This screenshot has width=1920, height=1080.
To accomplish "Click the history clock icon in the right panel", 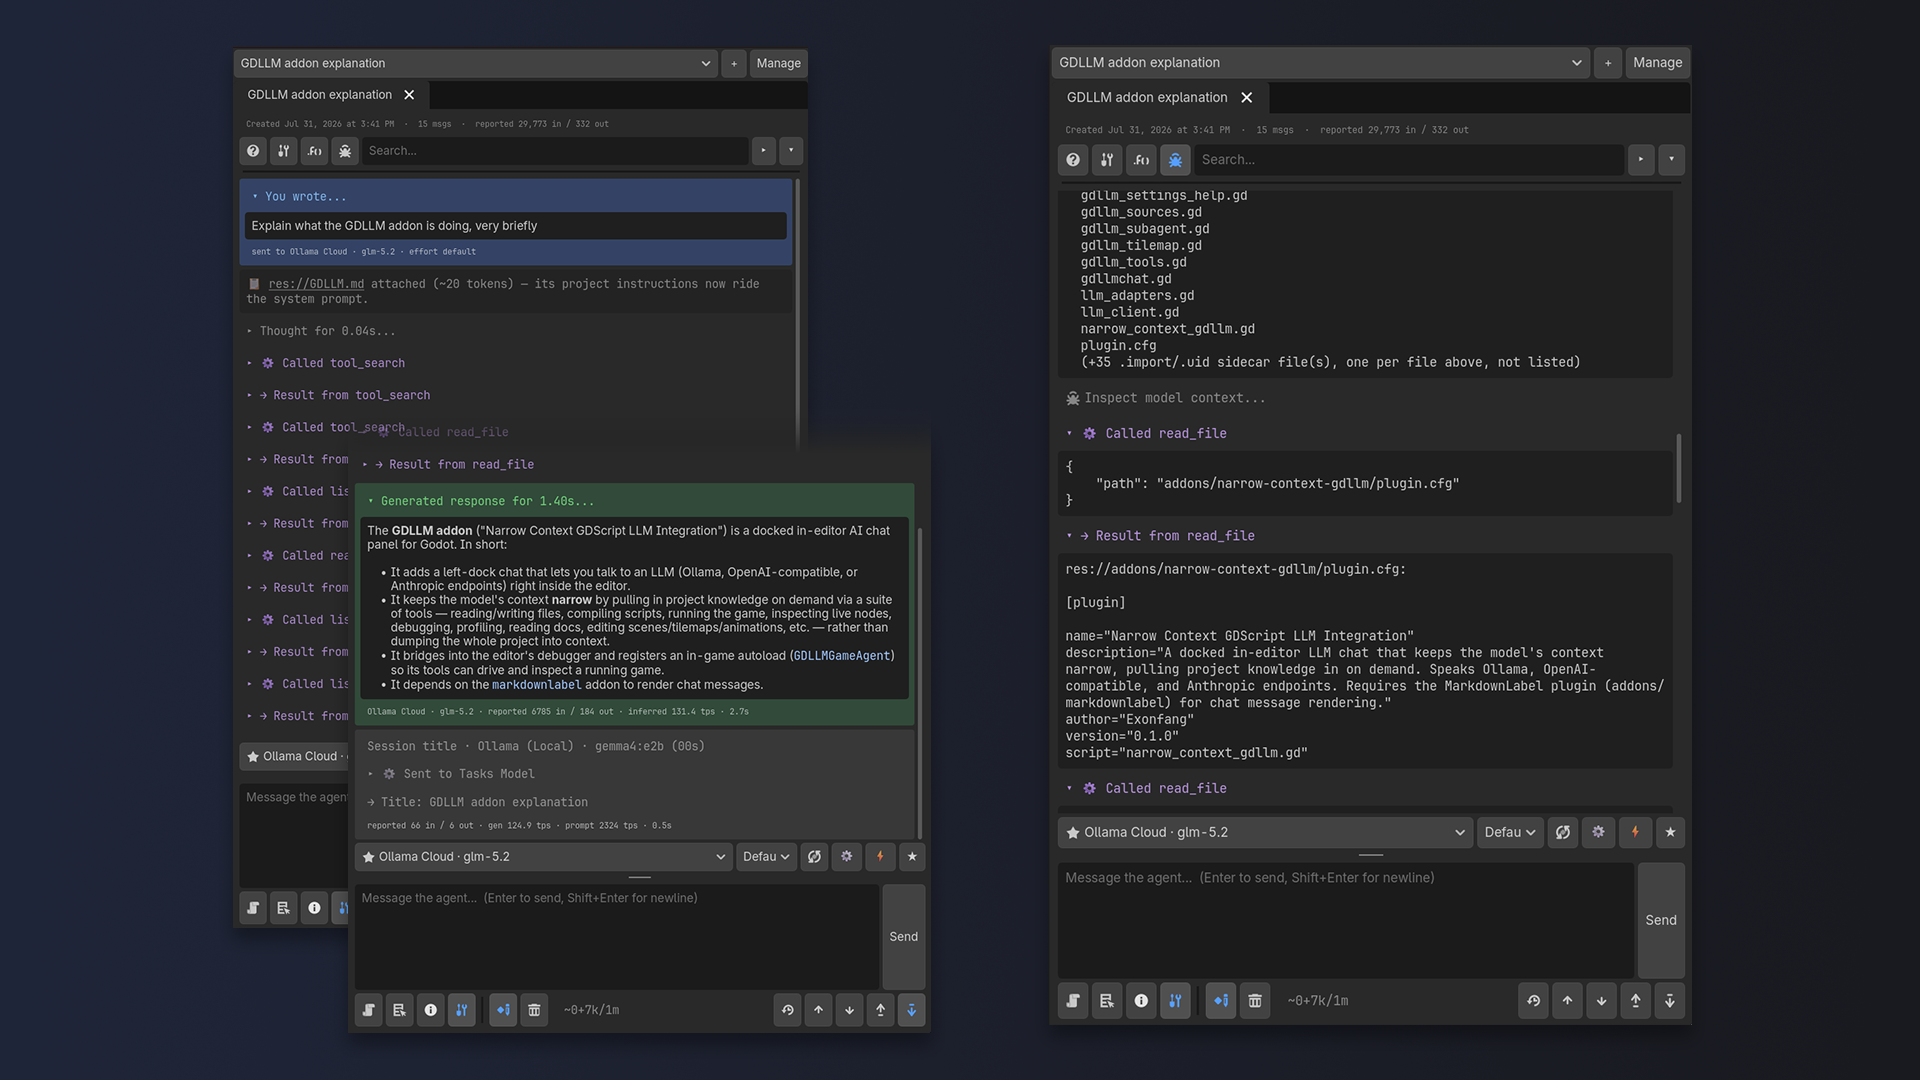I will point(1534,1000).
